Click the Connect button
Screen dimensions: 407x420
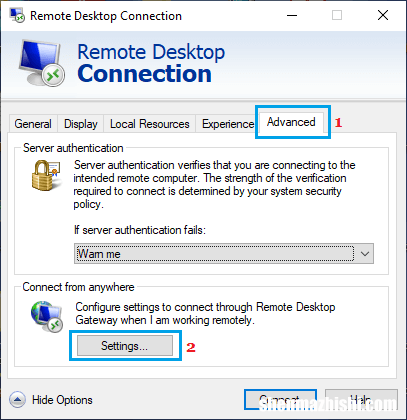[280, 399]
